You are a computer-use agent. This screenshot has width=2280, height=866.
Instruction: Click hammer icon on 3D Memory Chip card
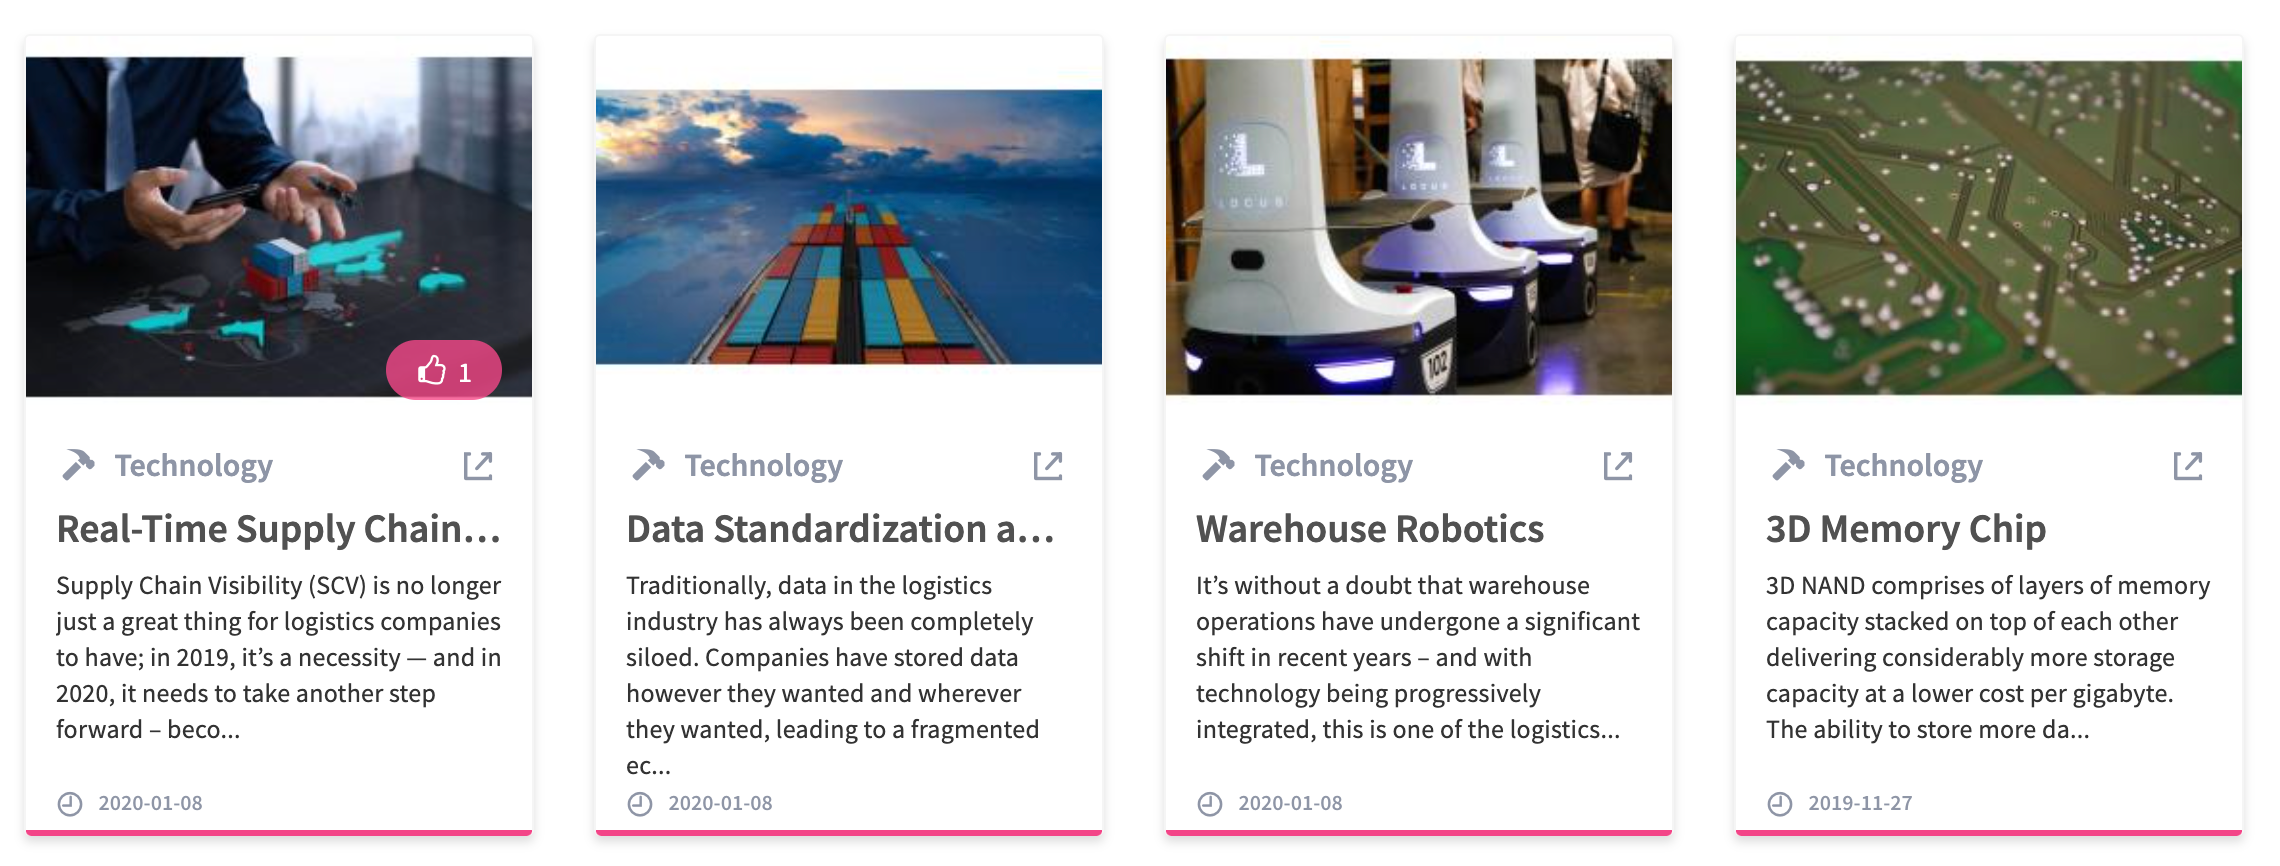click(x=1788, y=465)
